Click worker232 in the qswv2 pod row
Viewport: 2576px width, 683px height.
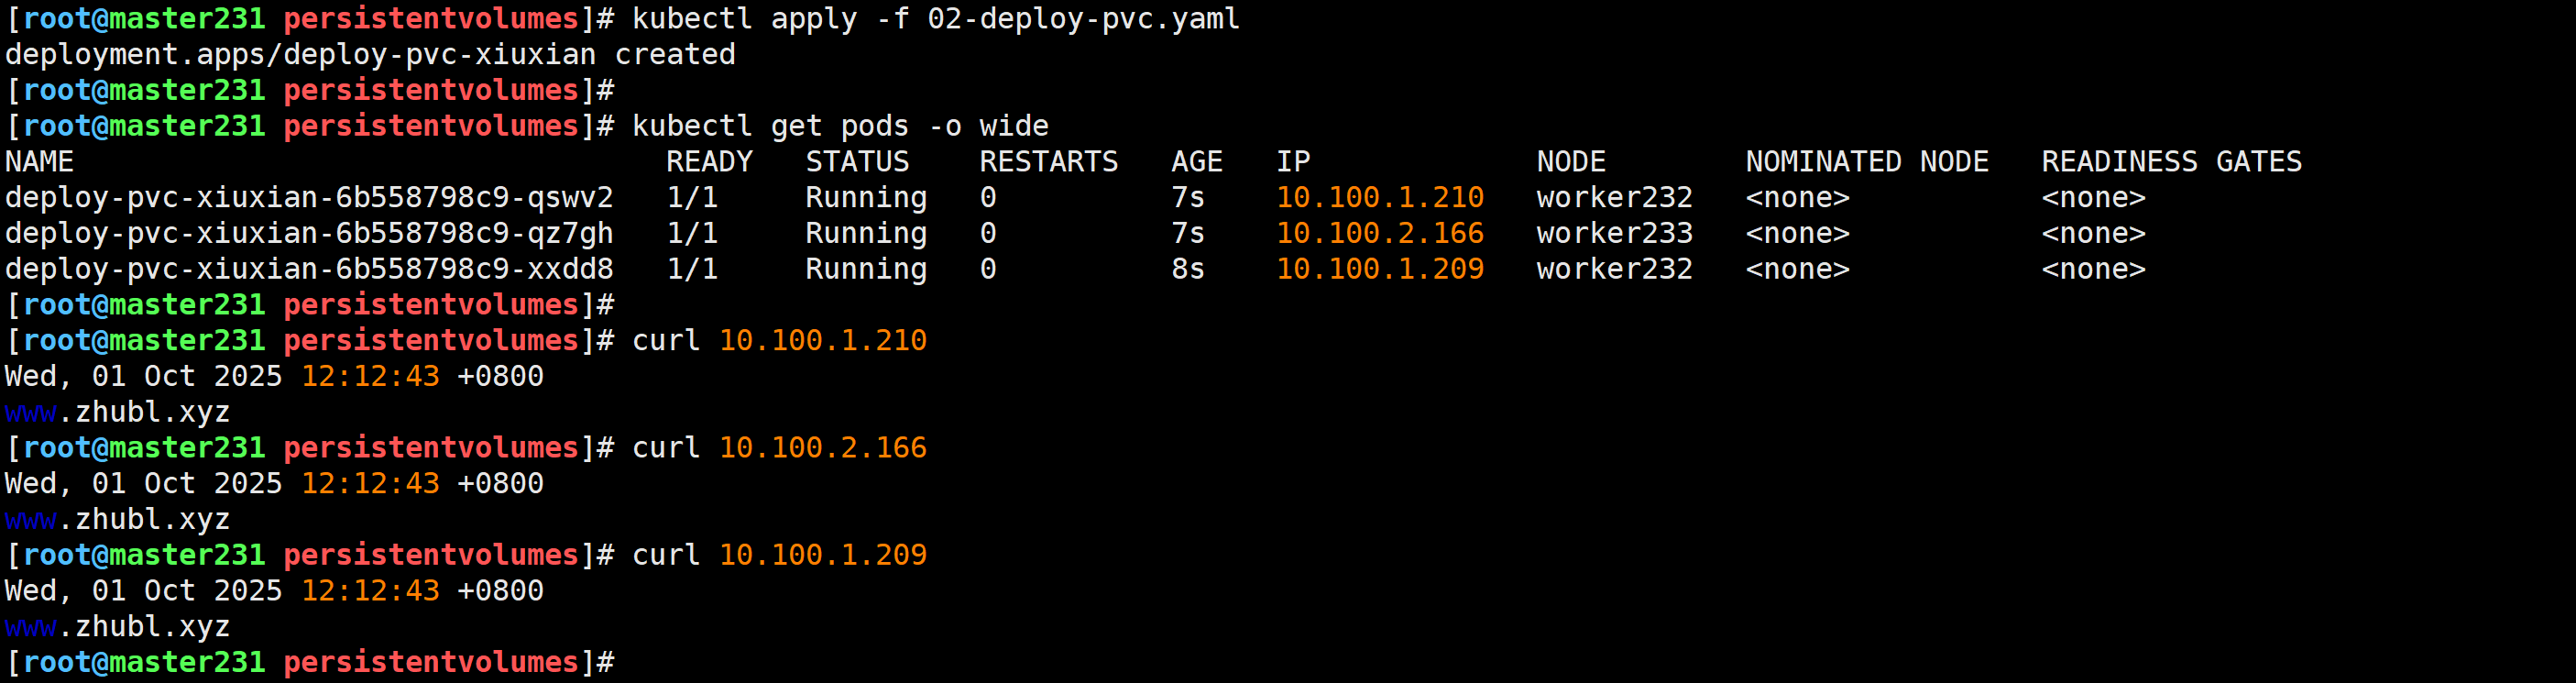click(x=1614, y=198)
